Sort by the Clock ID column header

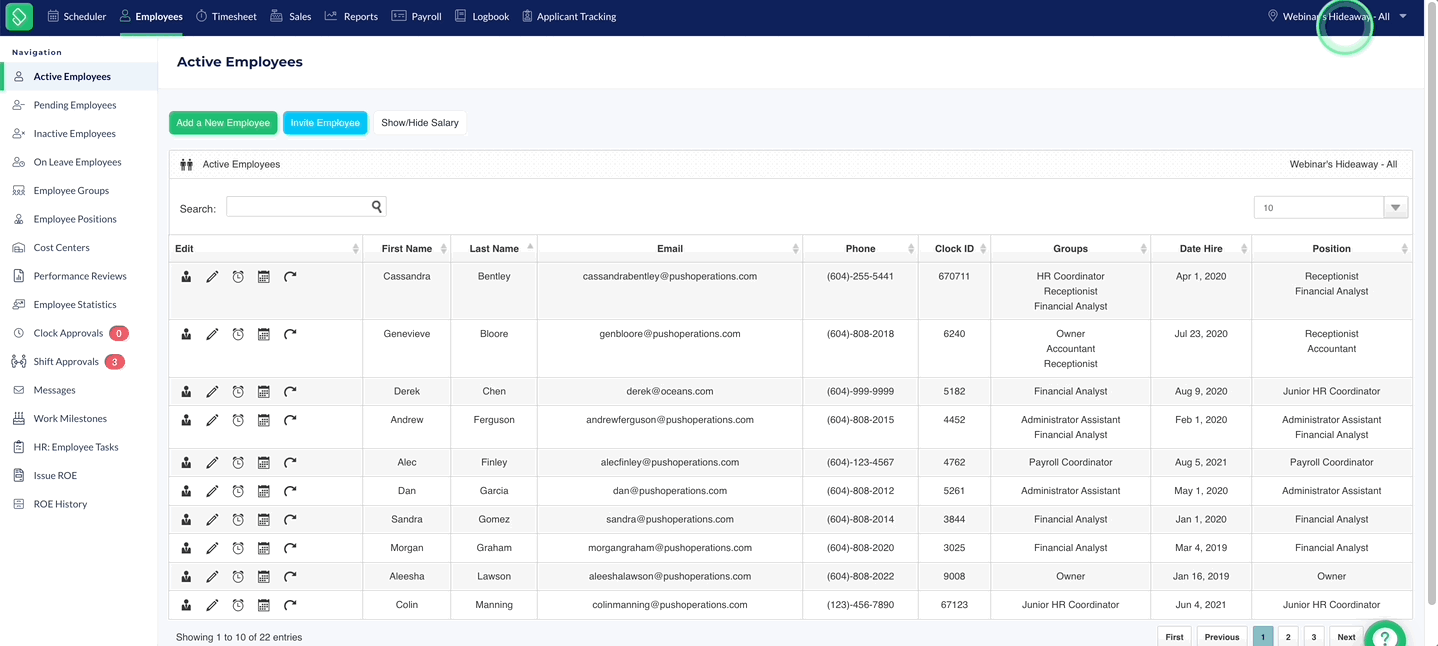click(954, 248)
